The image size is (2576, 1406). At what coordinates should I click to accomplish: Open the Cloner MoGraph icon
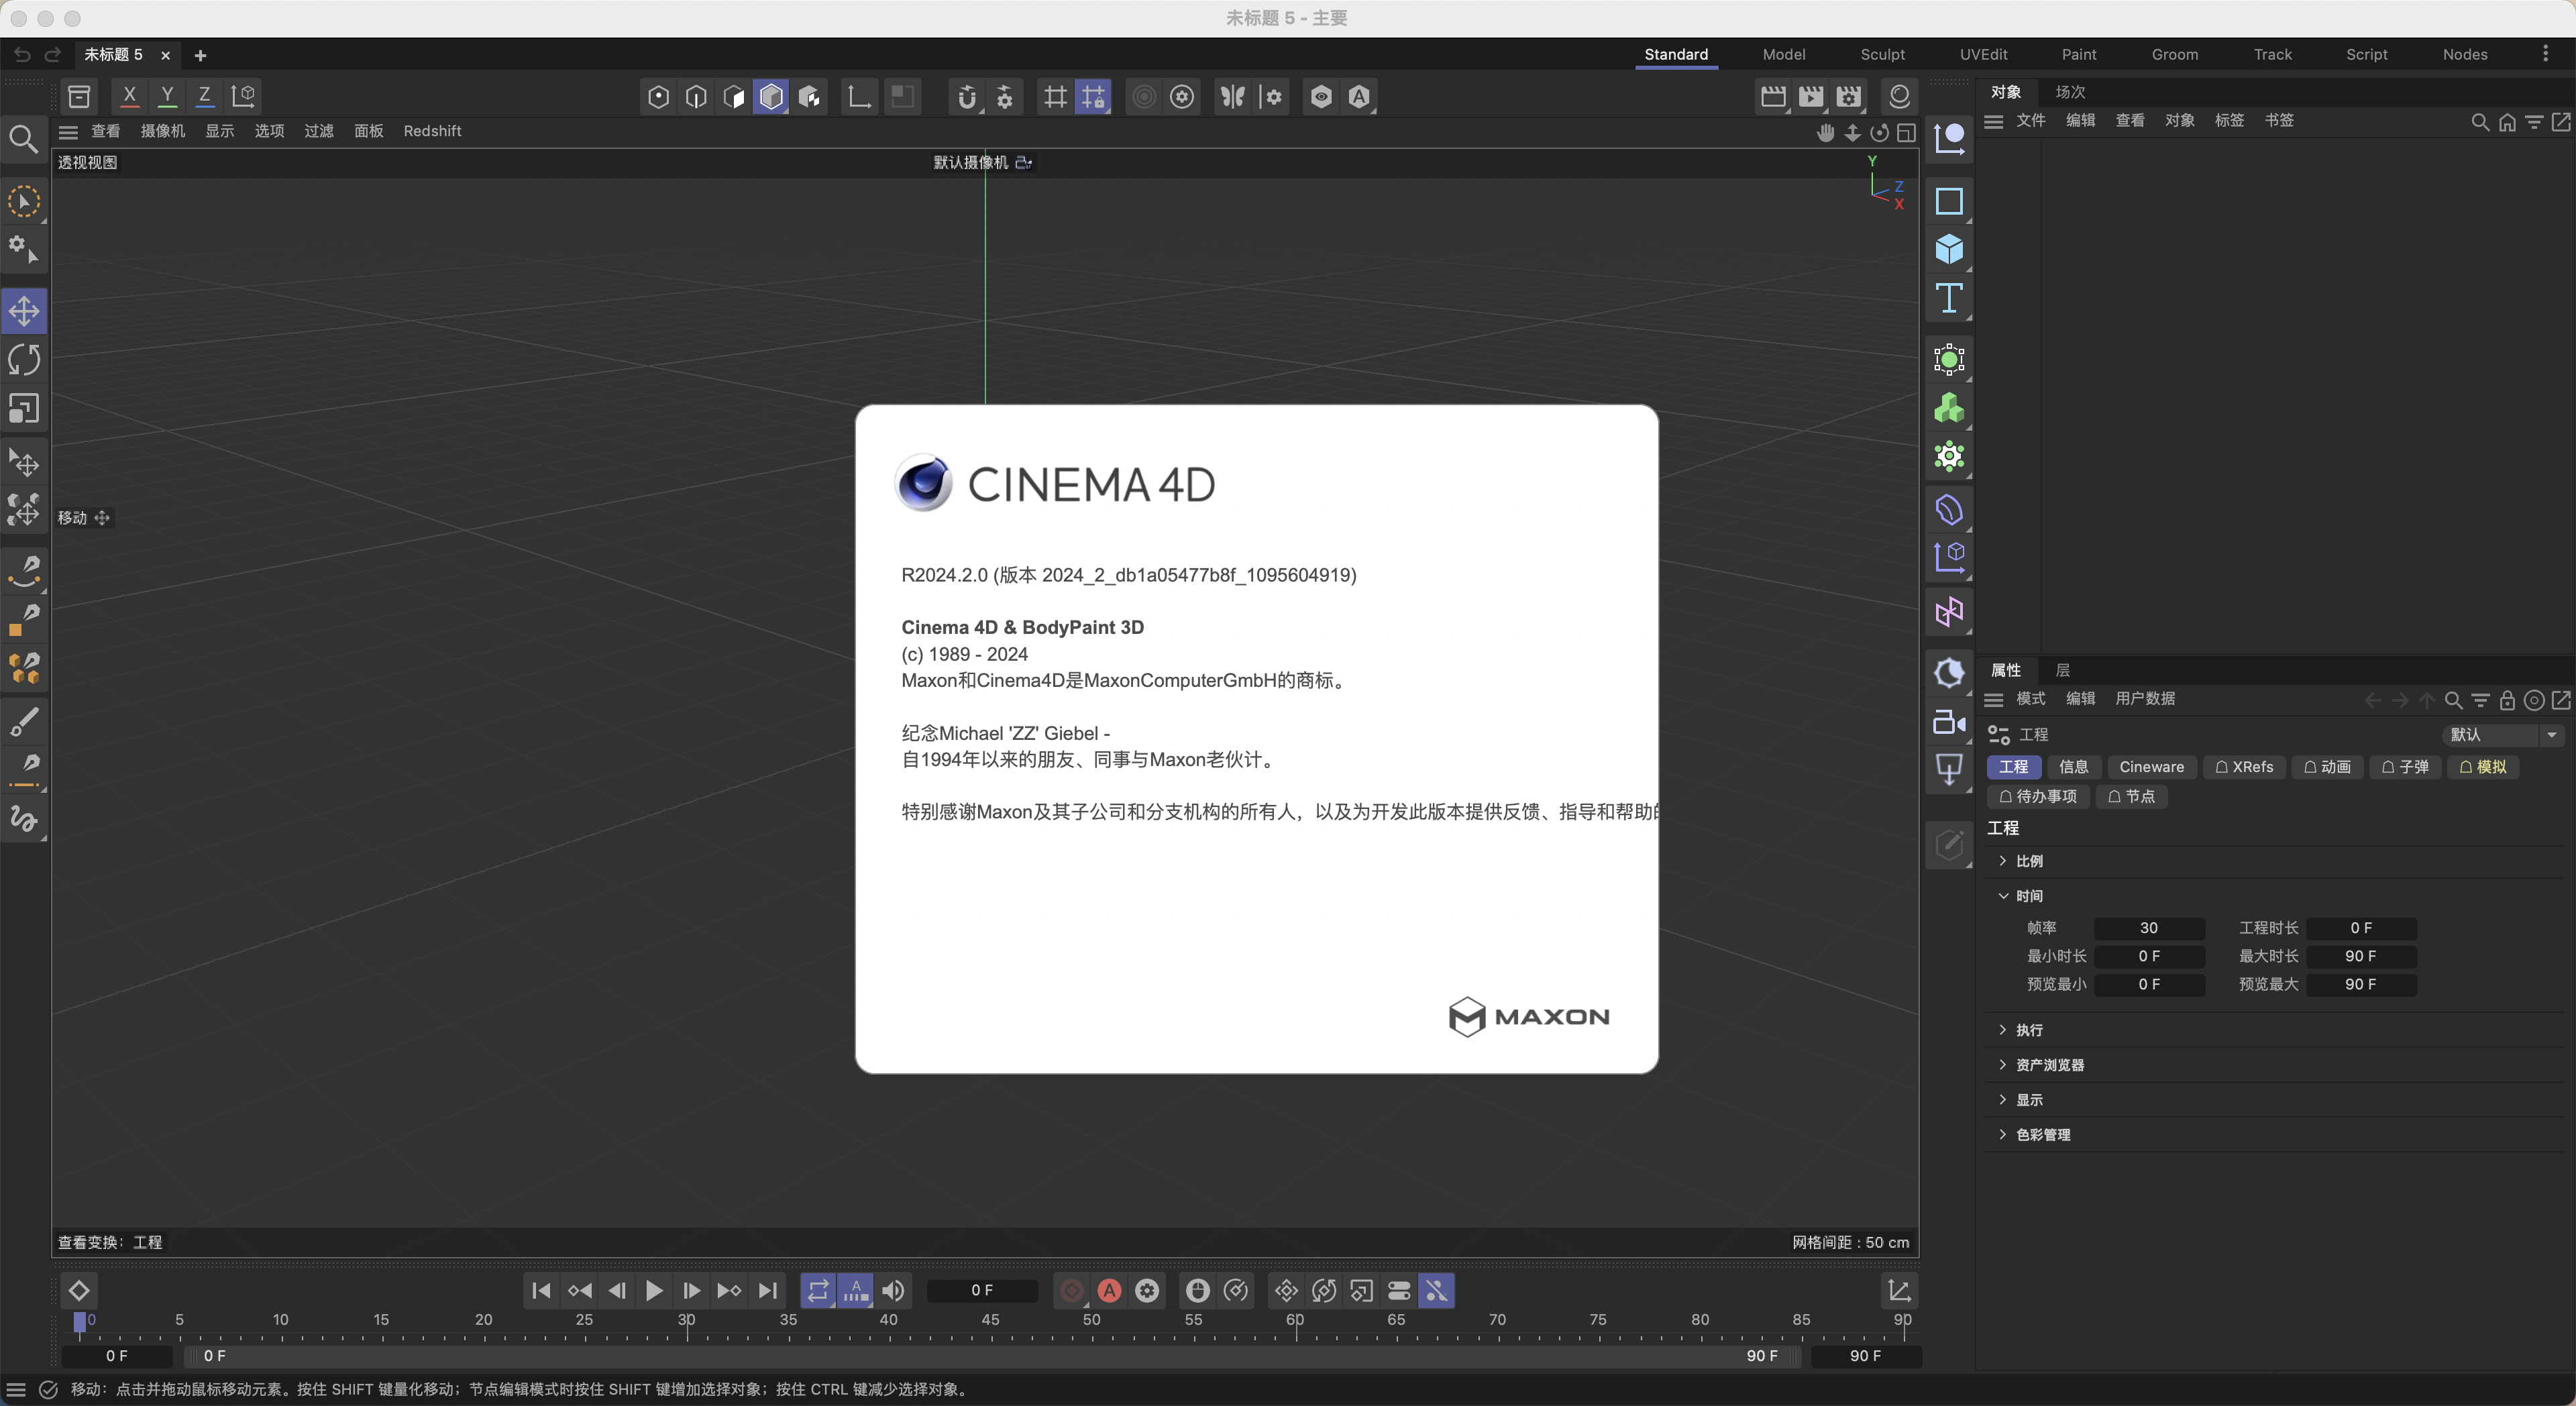coord(1949,408)
